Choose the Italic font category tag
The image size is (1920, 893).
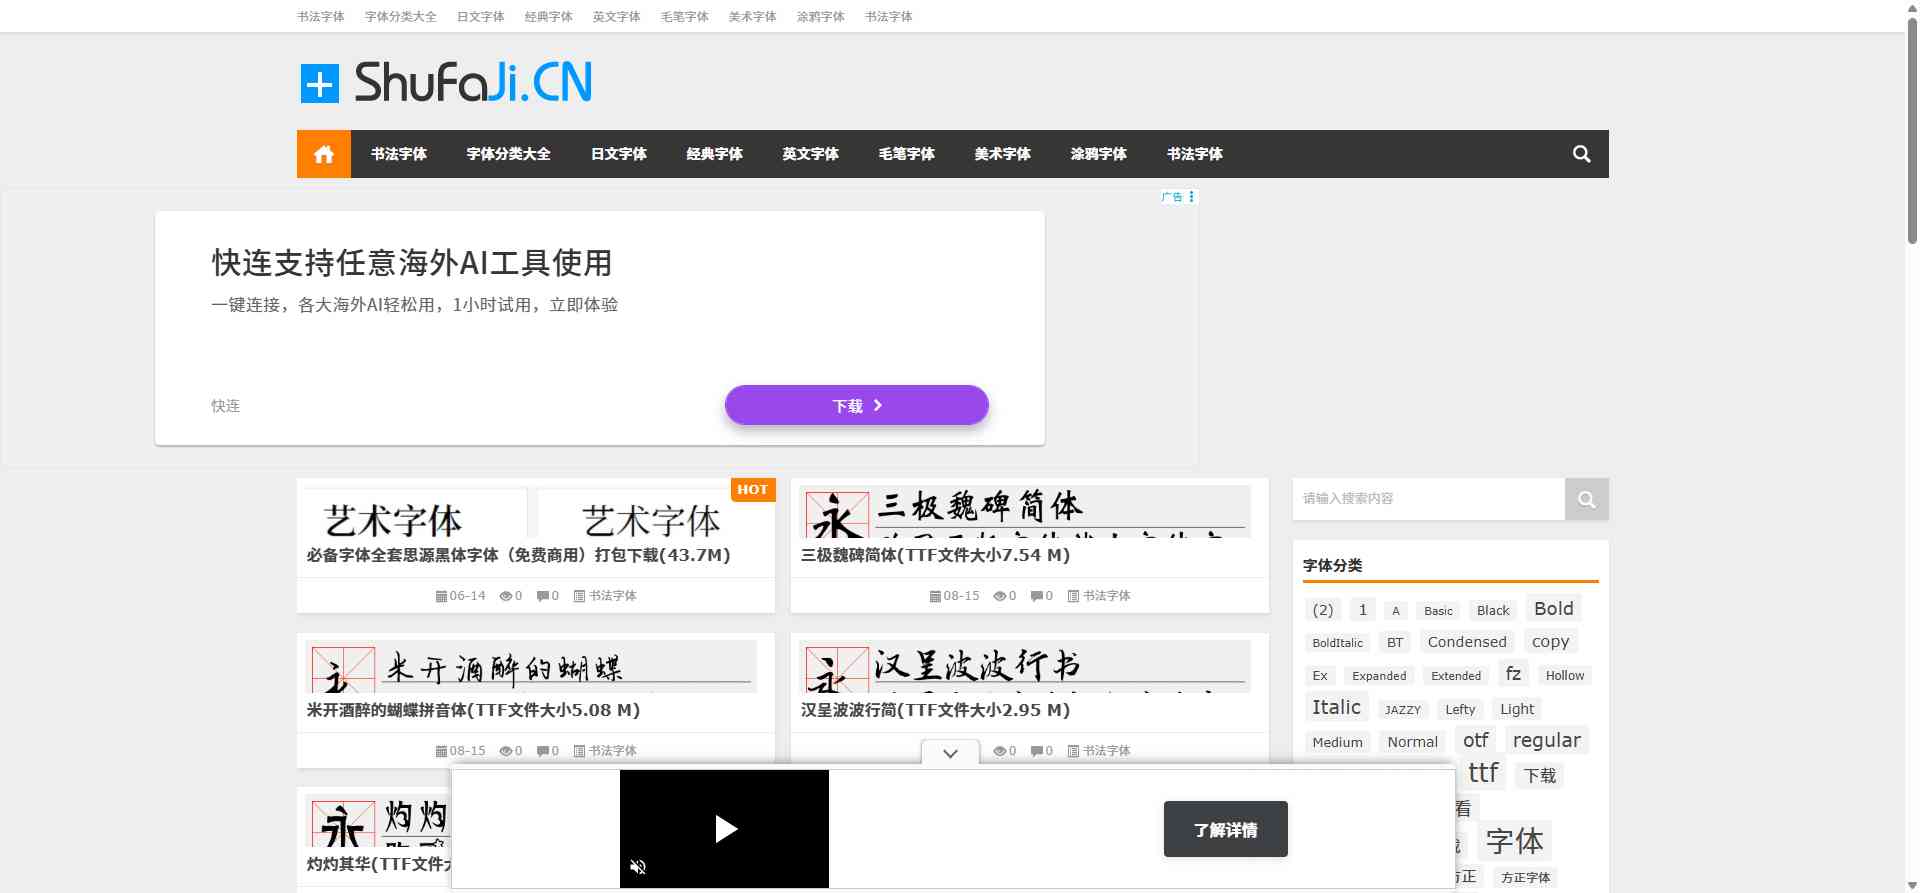1336,707
